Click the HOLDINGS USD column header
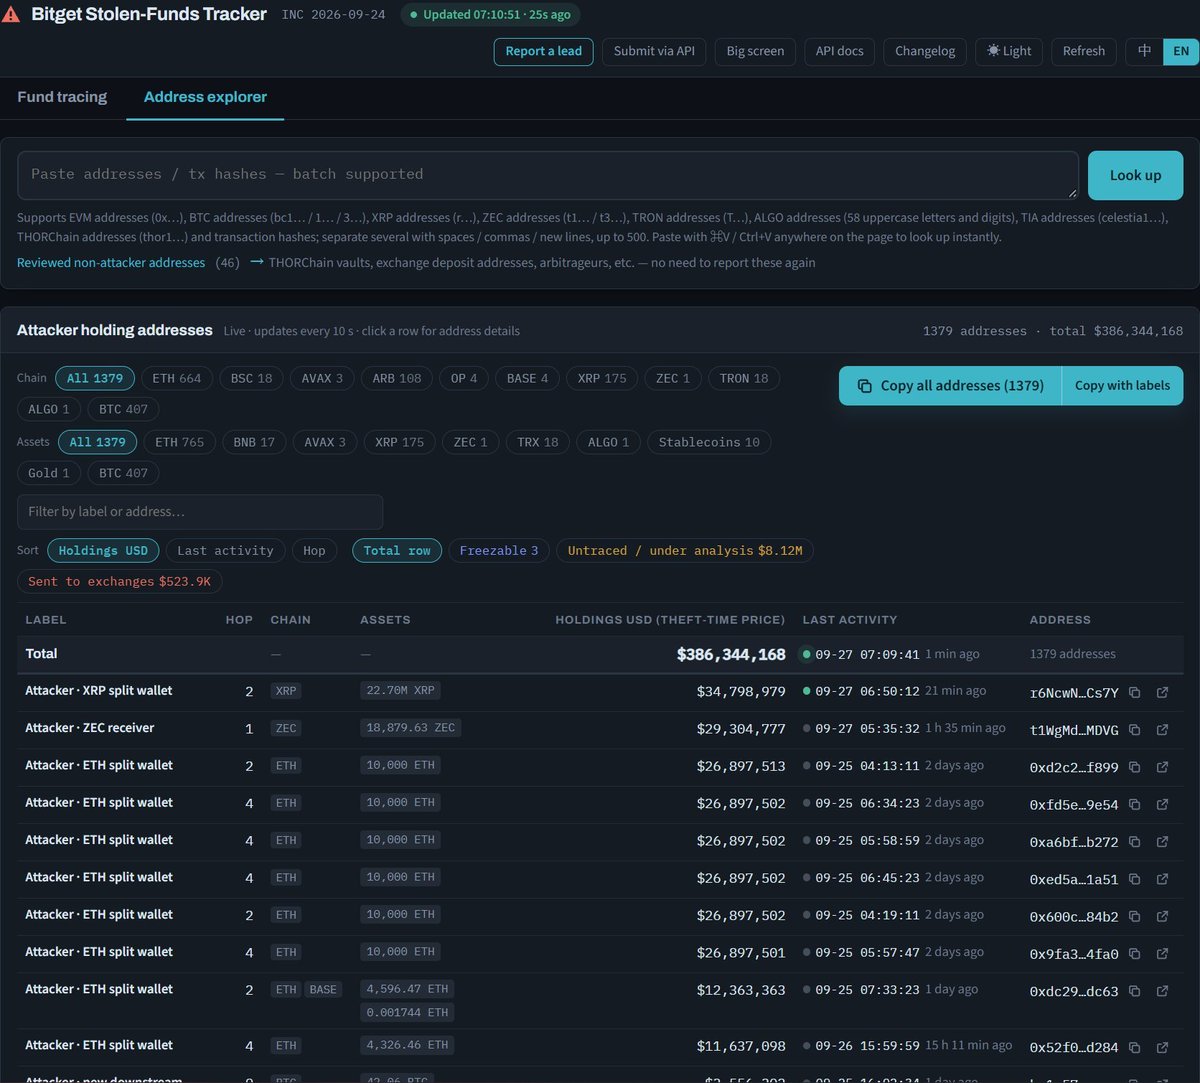This screenshot has height=1083, width=1200. tap(670, 619)
